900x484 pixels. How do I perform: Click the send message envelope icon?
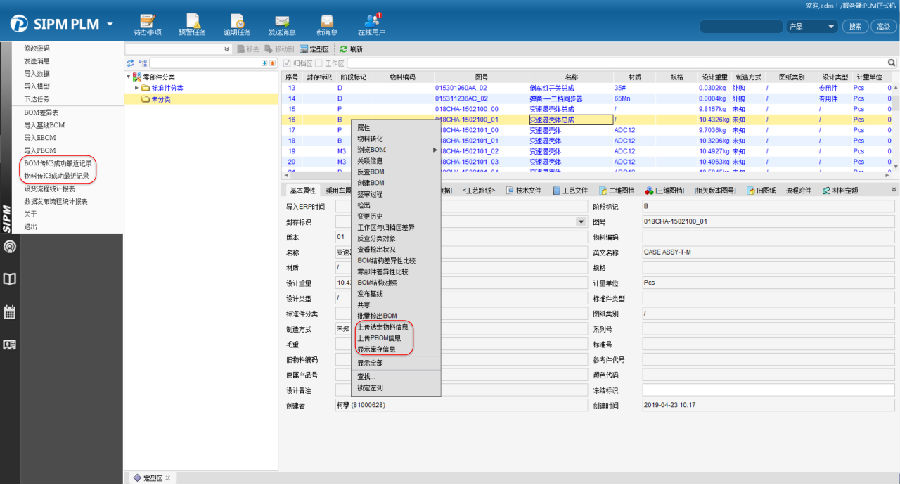point(283,22)
